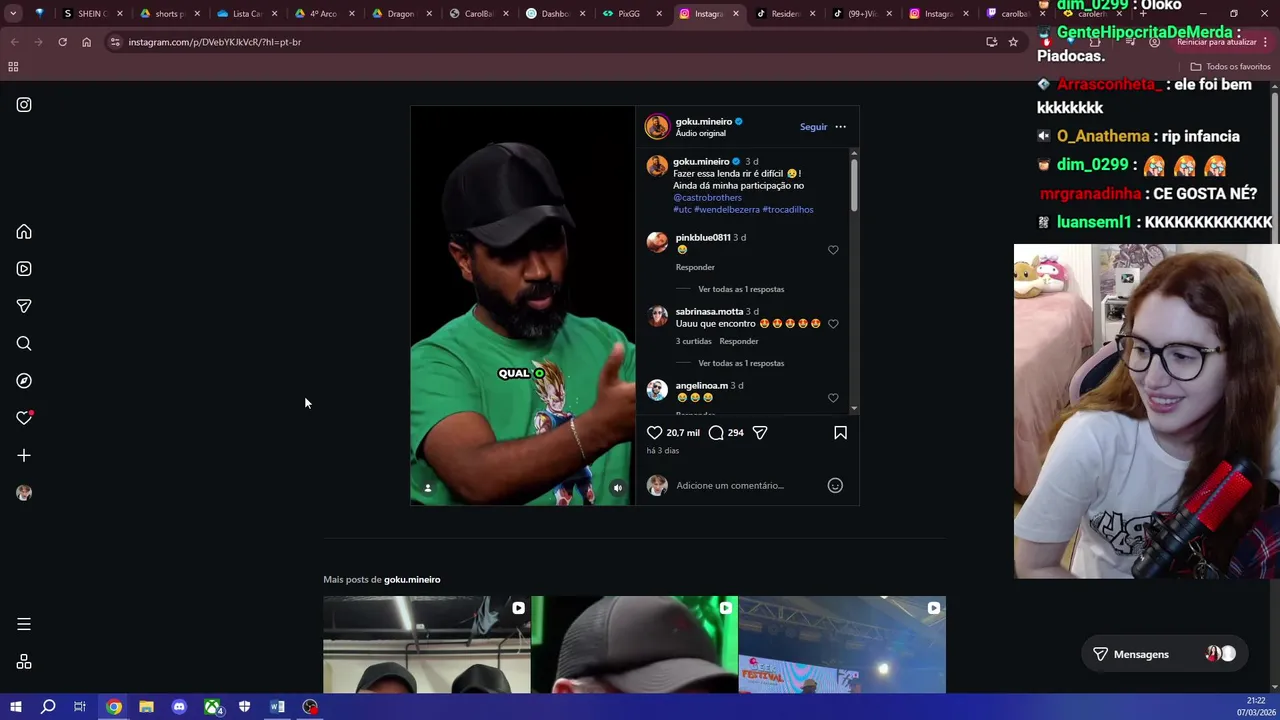View the 20,7 mil likes count

click(x=683, y=433)
